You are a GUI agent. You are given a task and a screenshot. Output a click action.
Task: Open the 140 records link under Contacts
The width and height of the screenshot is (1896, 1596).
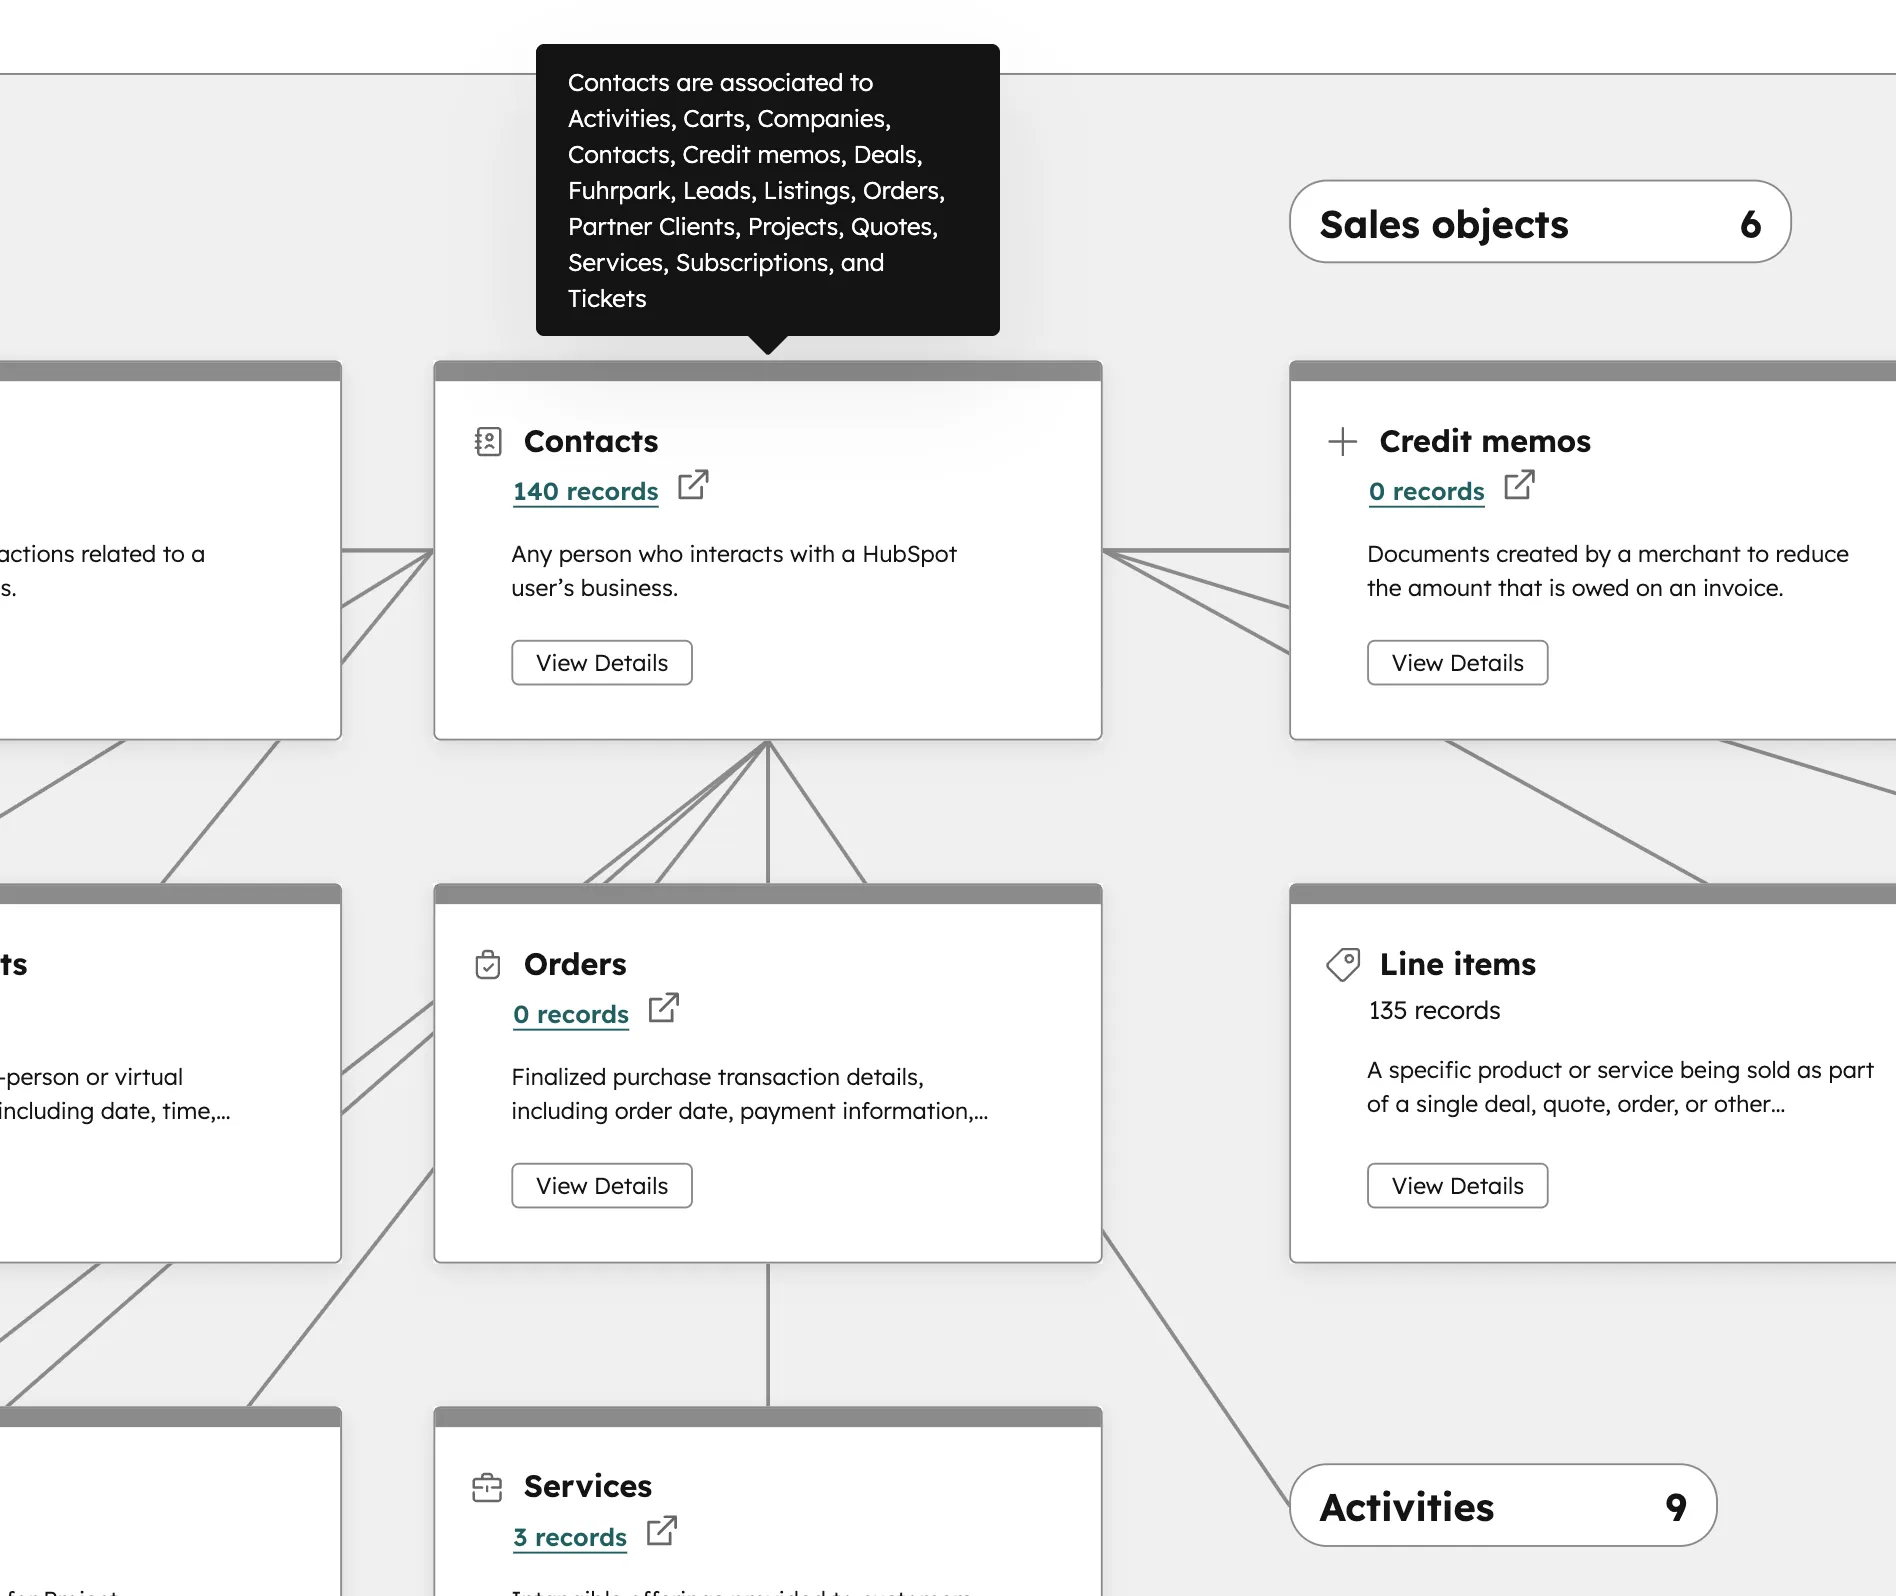coord(585,491)
